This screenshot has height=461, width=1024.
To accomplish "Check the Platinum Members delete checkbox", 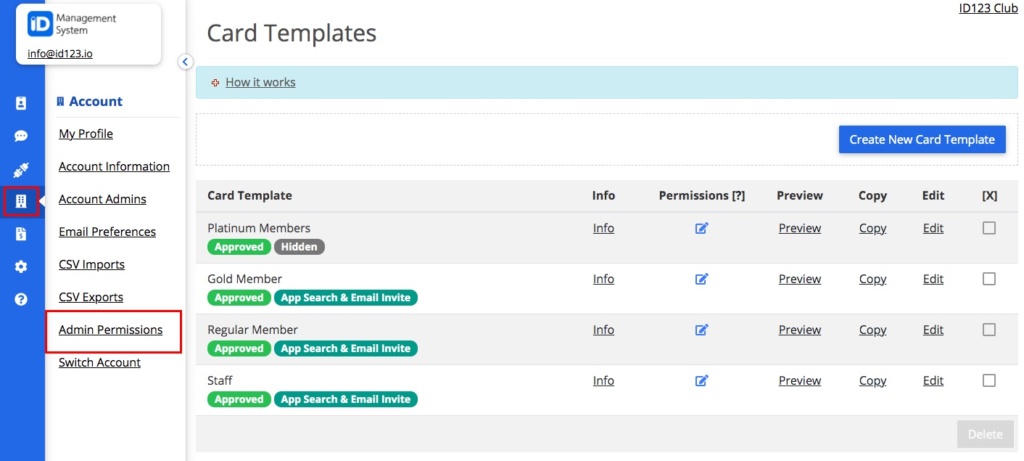I will pos(989,228).
